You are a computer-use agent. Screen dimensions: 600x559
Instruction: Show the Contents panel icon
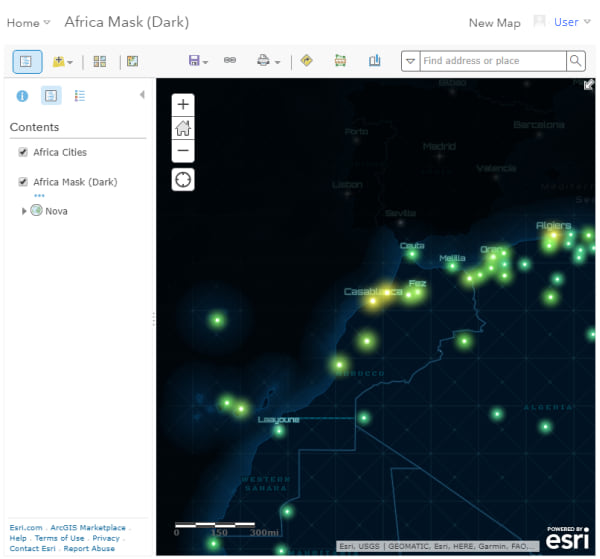pyautogui.click(x=51, y=95)
